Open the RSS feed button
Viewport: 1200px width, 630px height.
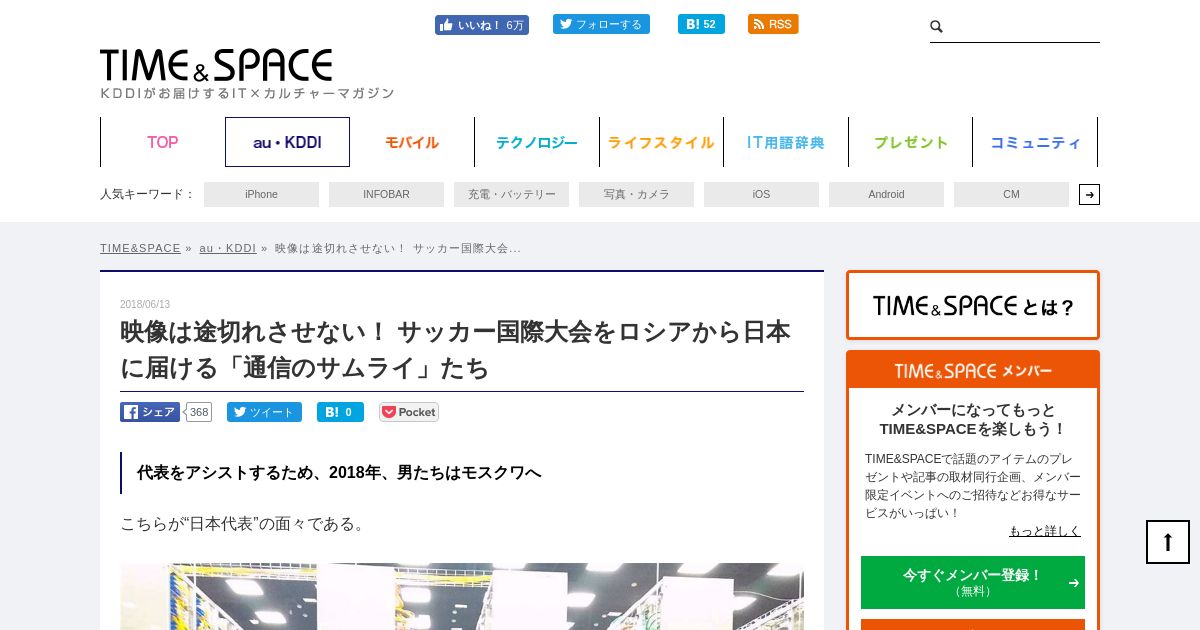[x=773, y=24]
